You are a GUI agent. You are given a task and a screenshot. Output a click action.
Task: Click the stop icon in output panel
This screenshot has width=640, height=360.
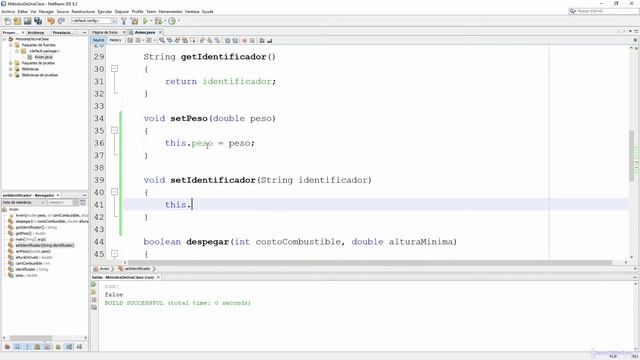[x=94, y=300]
